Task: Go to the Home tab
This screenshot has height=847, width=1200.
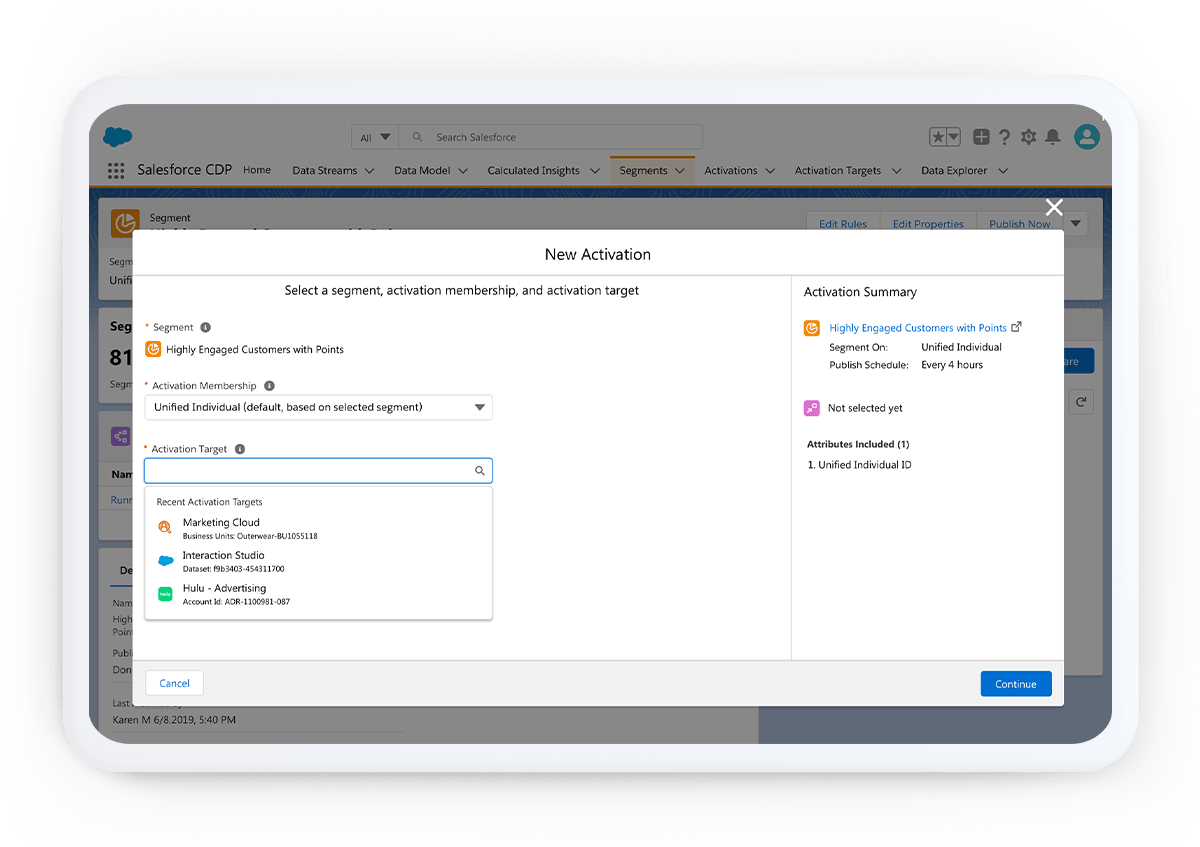Action: (x=257, y=170)
